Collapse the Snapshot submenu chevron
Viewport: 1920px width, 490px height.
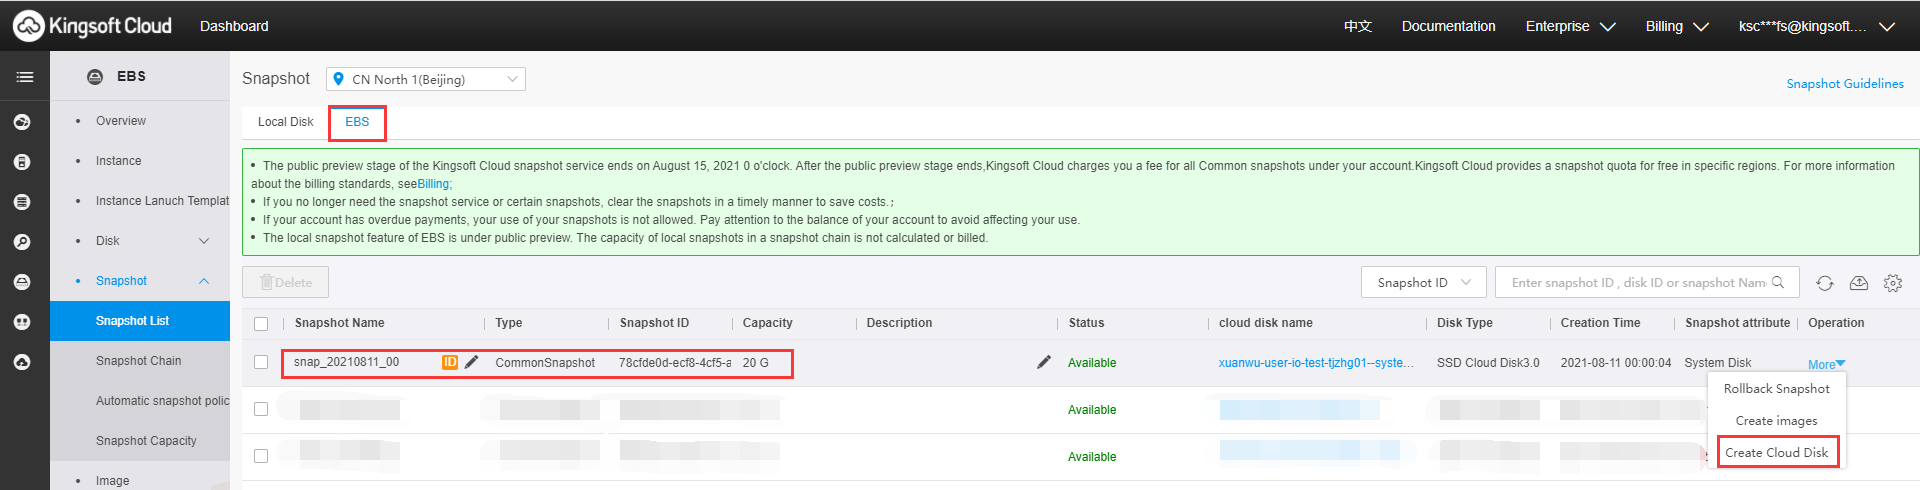click(204, 281)
